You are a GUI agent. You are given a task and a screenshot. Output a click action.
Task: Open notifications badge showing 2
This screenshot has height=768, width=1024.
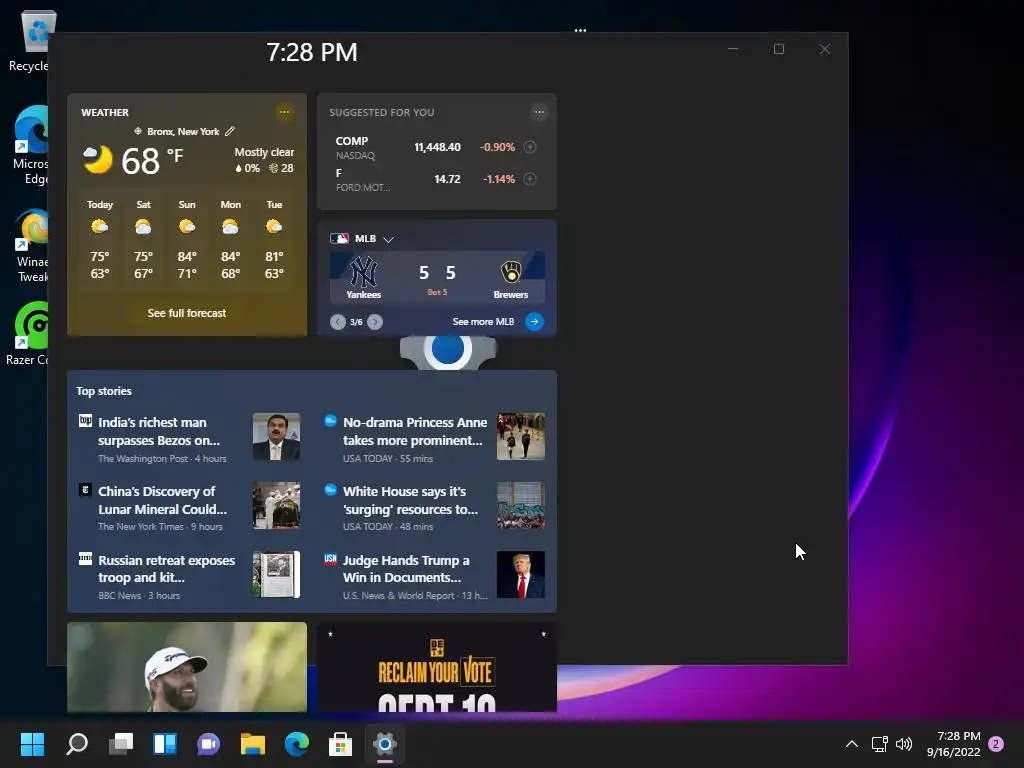[996, 744]
